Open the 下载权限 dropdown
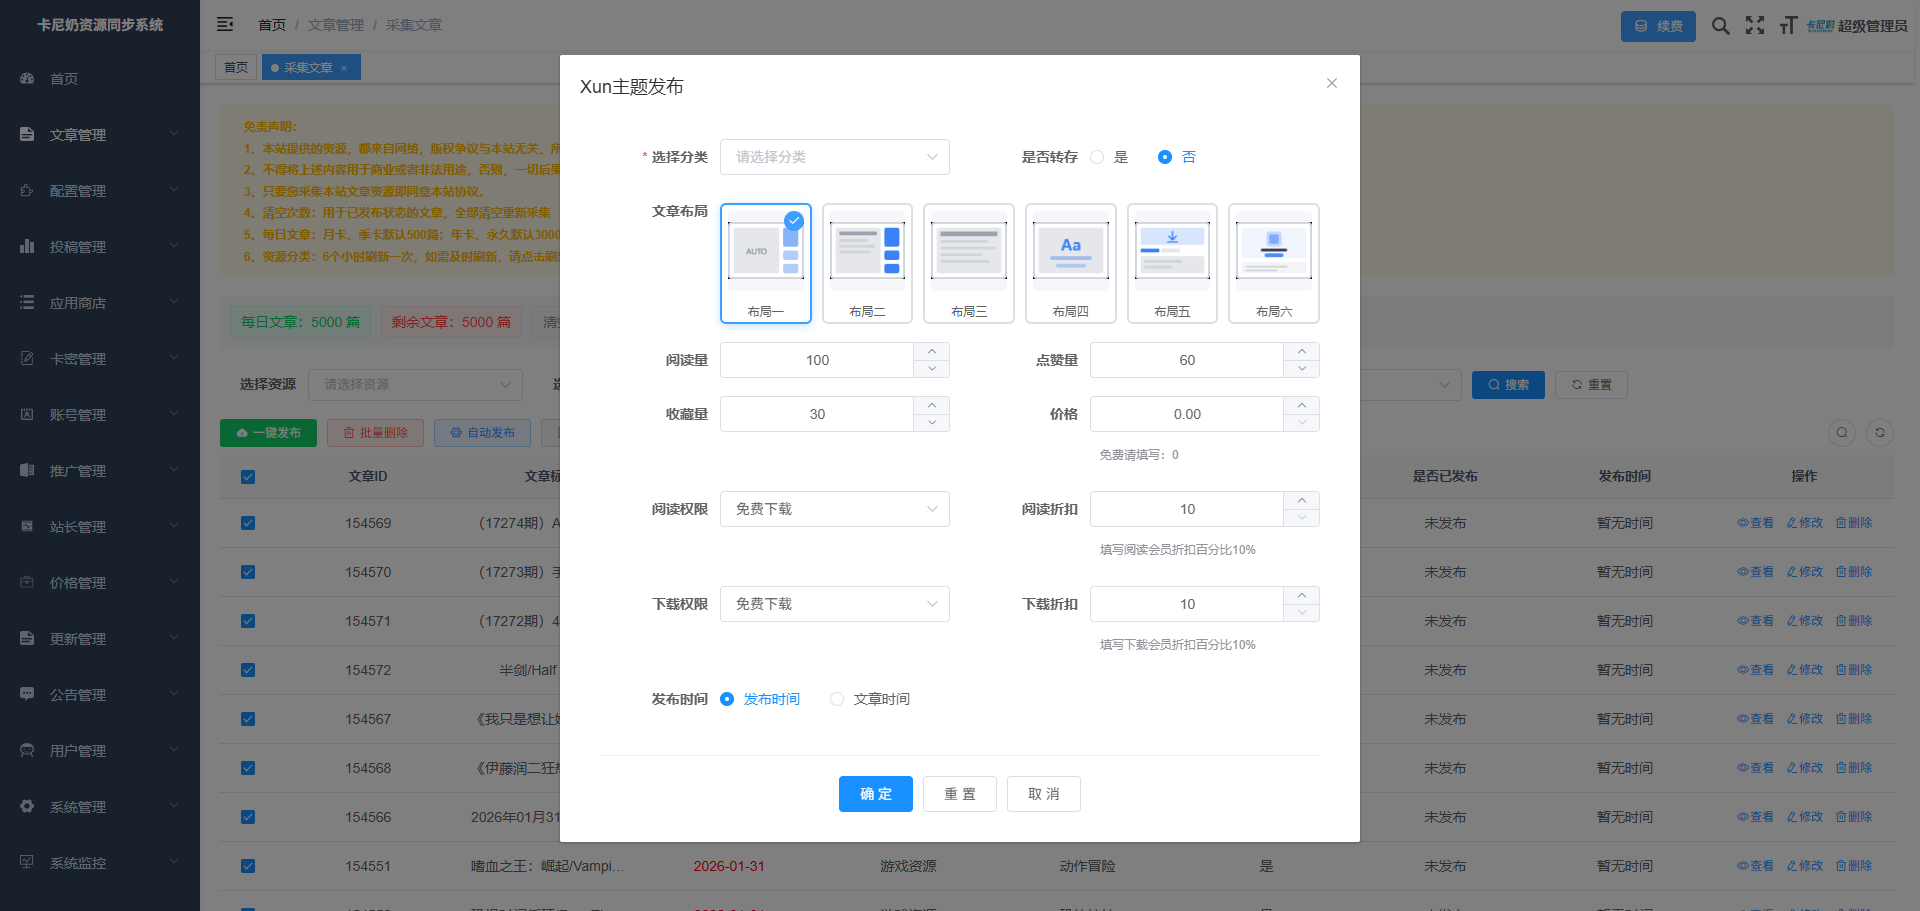 click(x=834, y=604)
